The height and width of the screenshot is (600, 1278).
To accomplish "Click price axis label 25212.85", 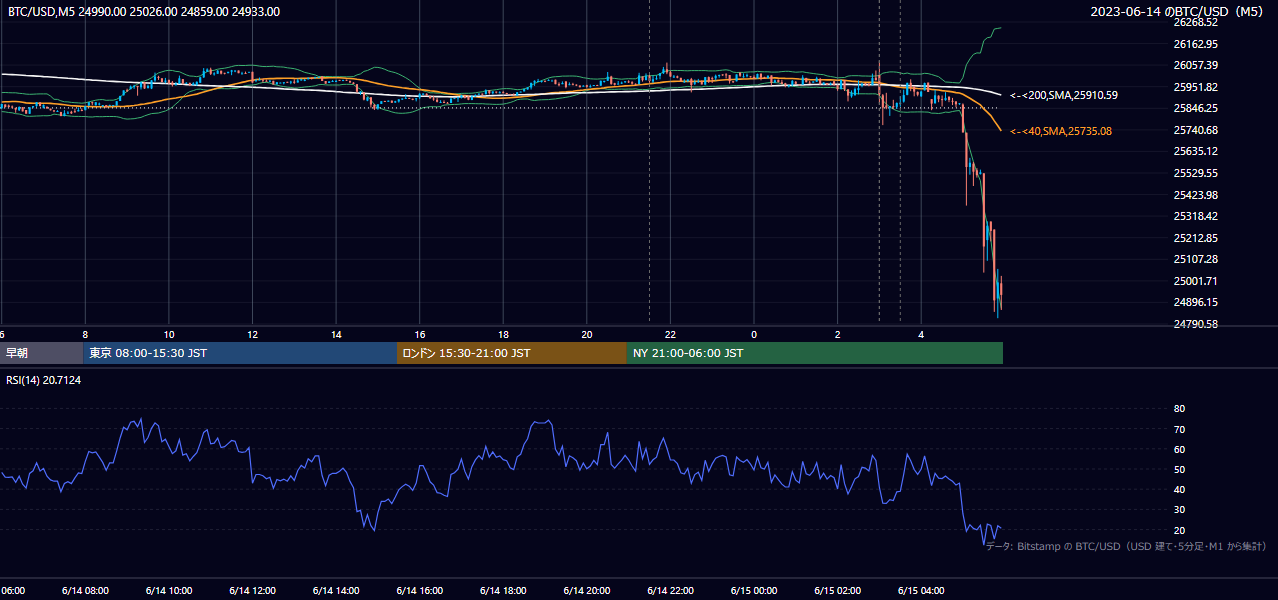I will [1195, 238].
